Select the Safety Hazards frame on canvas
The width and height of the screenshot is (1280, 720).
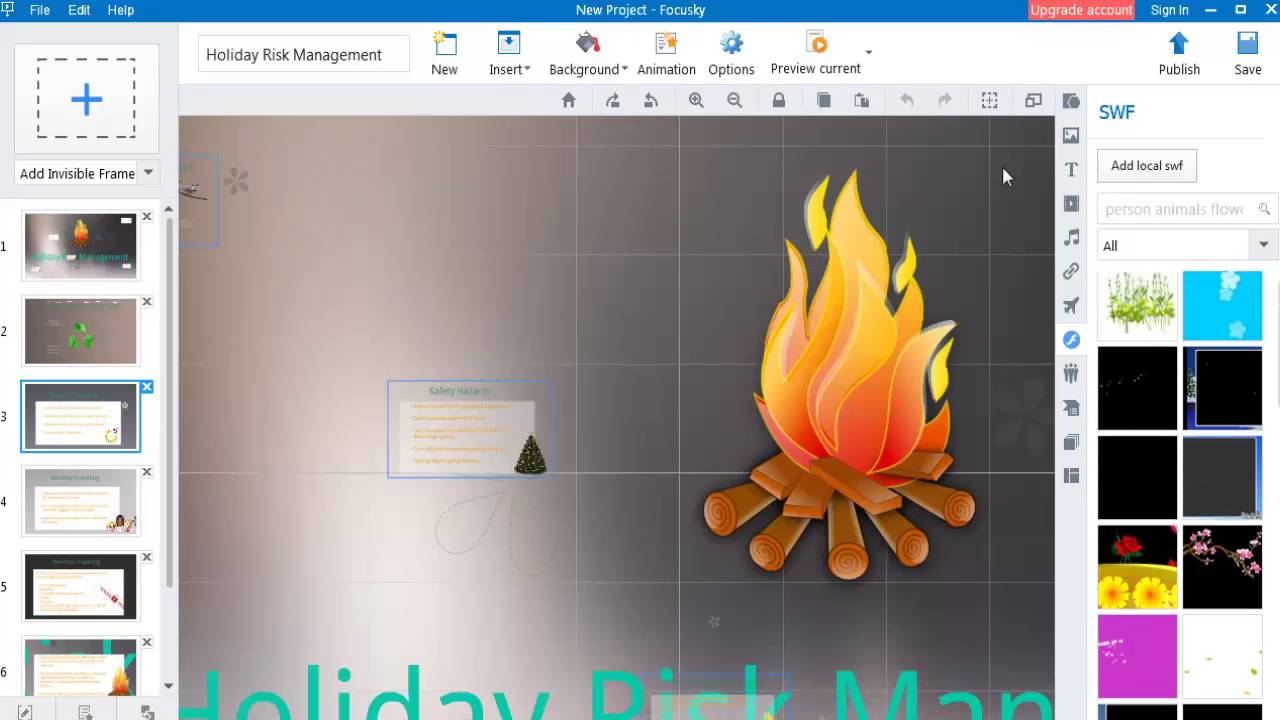pyautogui.click(x=468, y=429)
